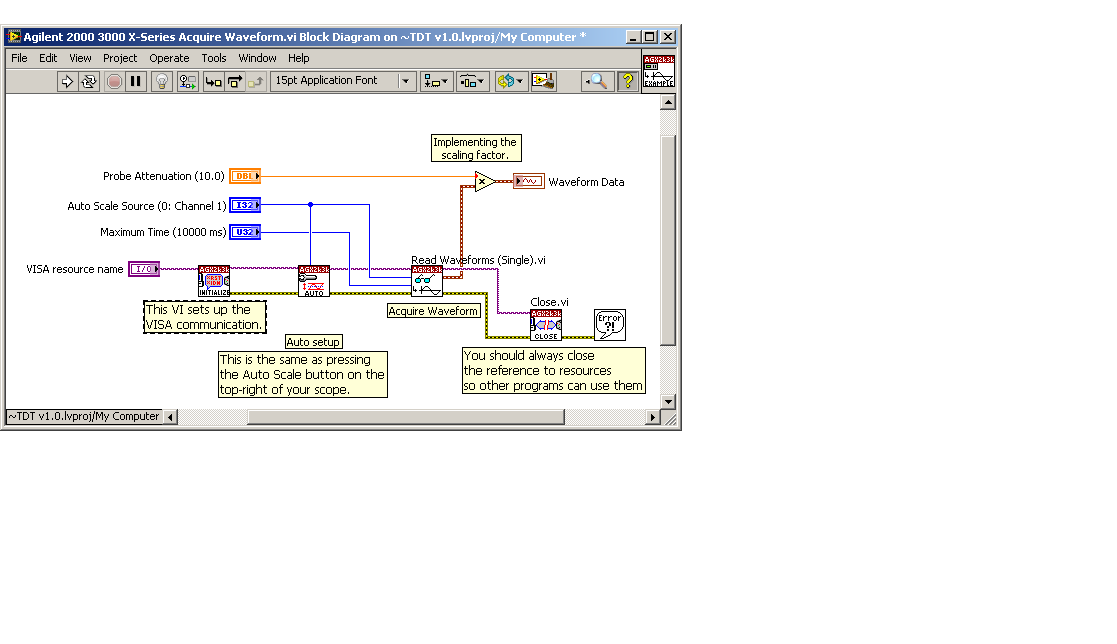The image size is (1117, 644).
Task: Click the LabVIEW icon in title bar
Action: pyautogui.click(x=14, y=36)
